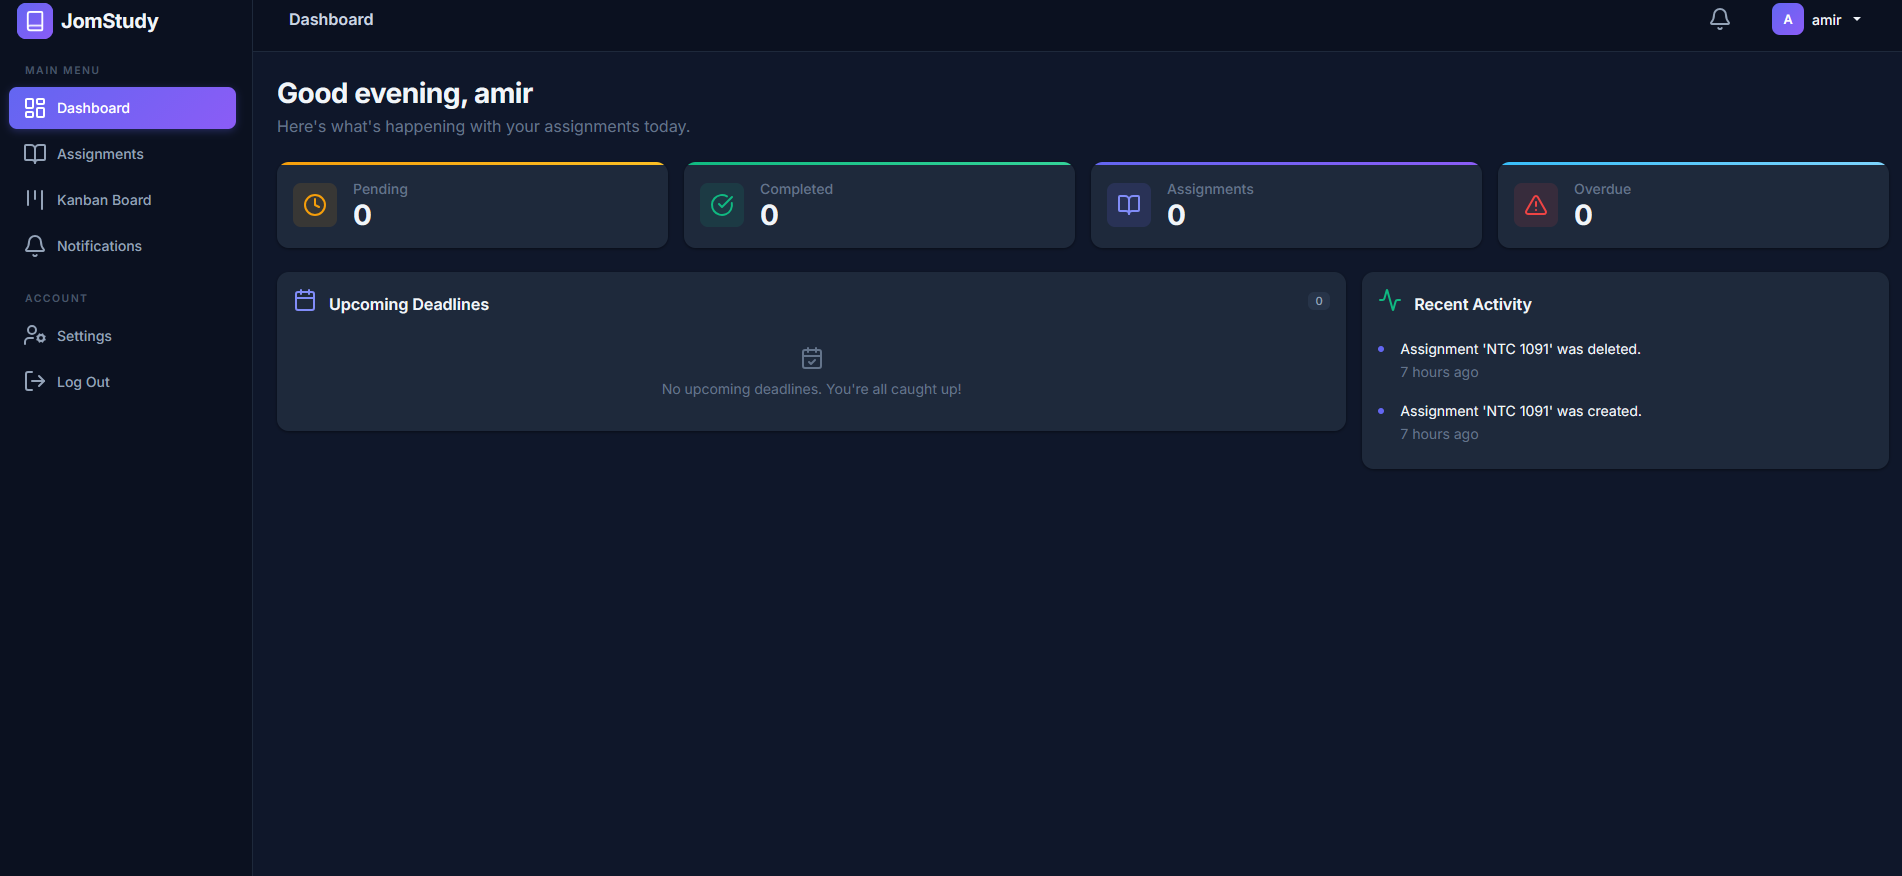Click "No upcoming deadlines. You're all caught up!"
The height and width of the screenshot is (876, 1902).
[812, 389]
